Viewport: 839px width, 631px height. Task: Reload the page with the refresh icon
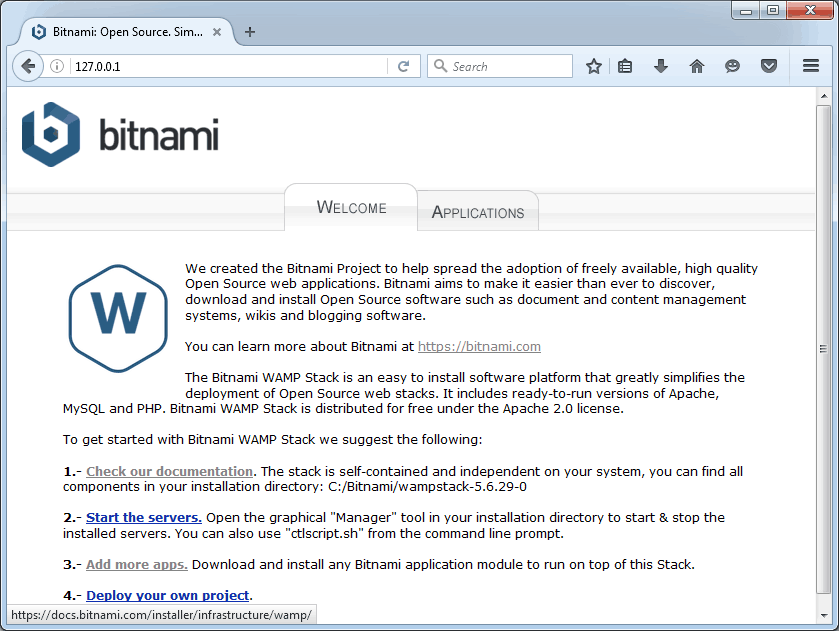(403, 66)
